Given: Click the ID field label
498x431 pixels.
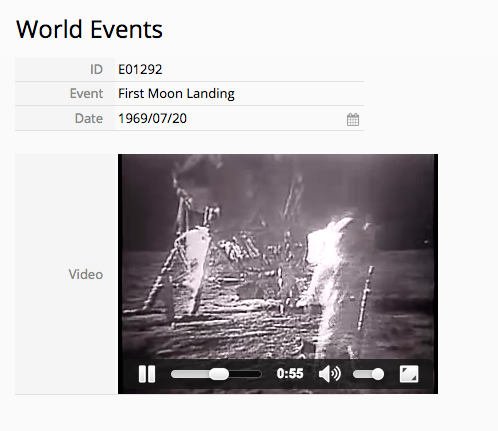Looking at the screenshot, I should coord(96,69).
